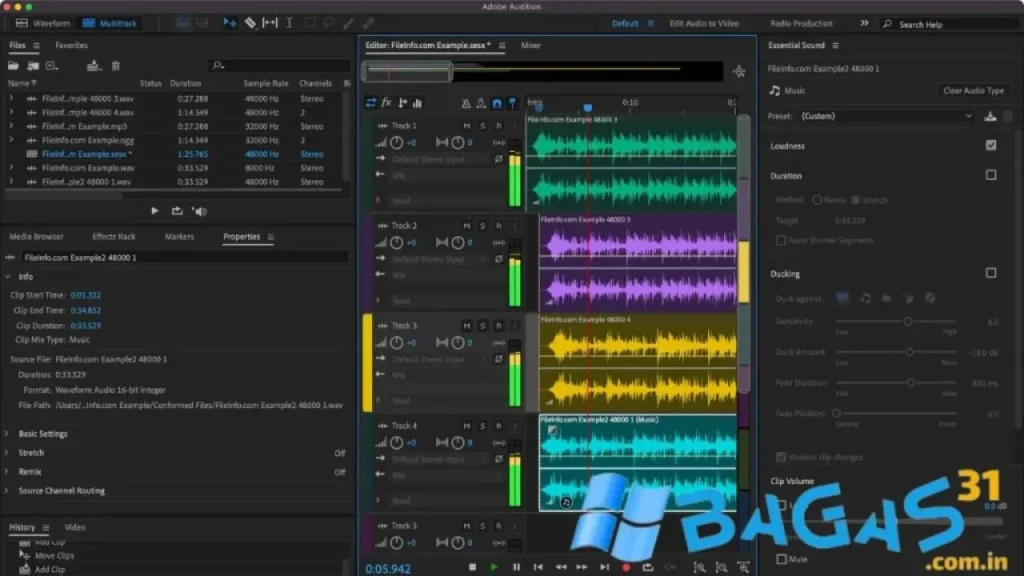Click the Fade Duration slider
Viewport: 1024px width, 576px height.
tap(896, 383)
